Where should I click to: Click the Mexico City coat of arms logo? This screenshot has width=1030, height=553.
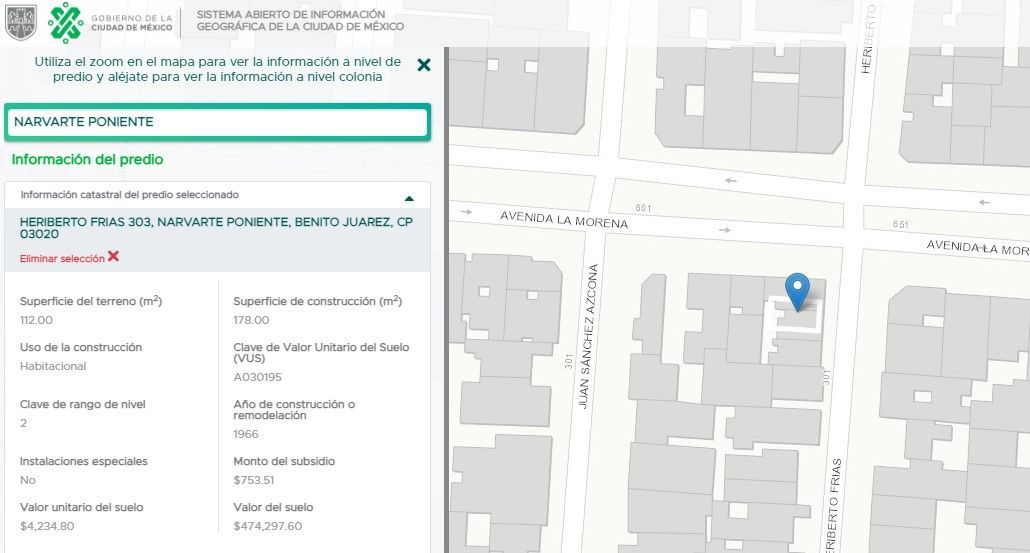pyautogui.click(x=21, y=22)
